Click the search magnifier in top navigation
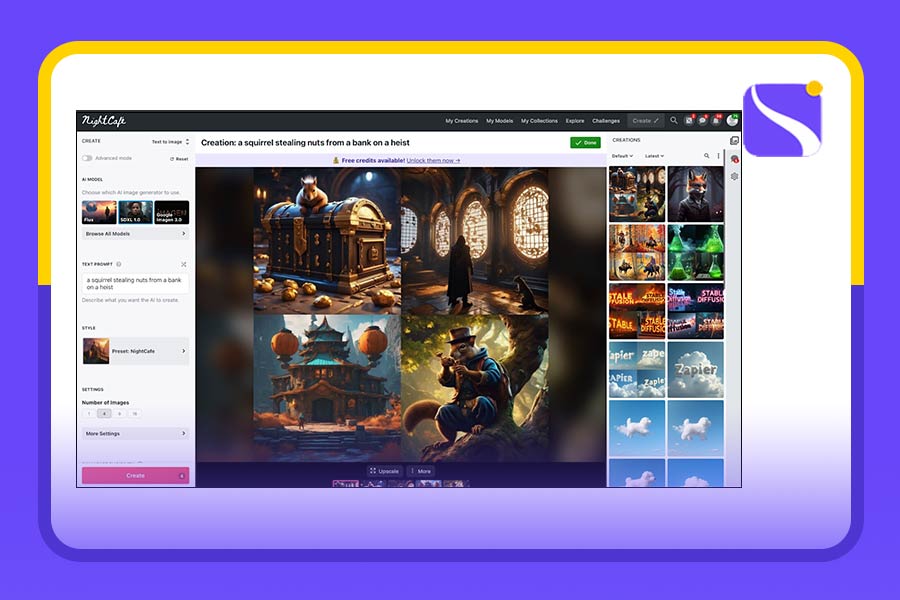The image size is (900, 600). point(674,120)
